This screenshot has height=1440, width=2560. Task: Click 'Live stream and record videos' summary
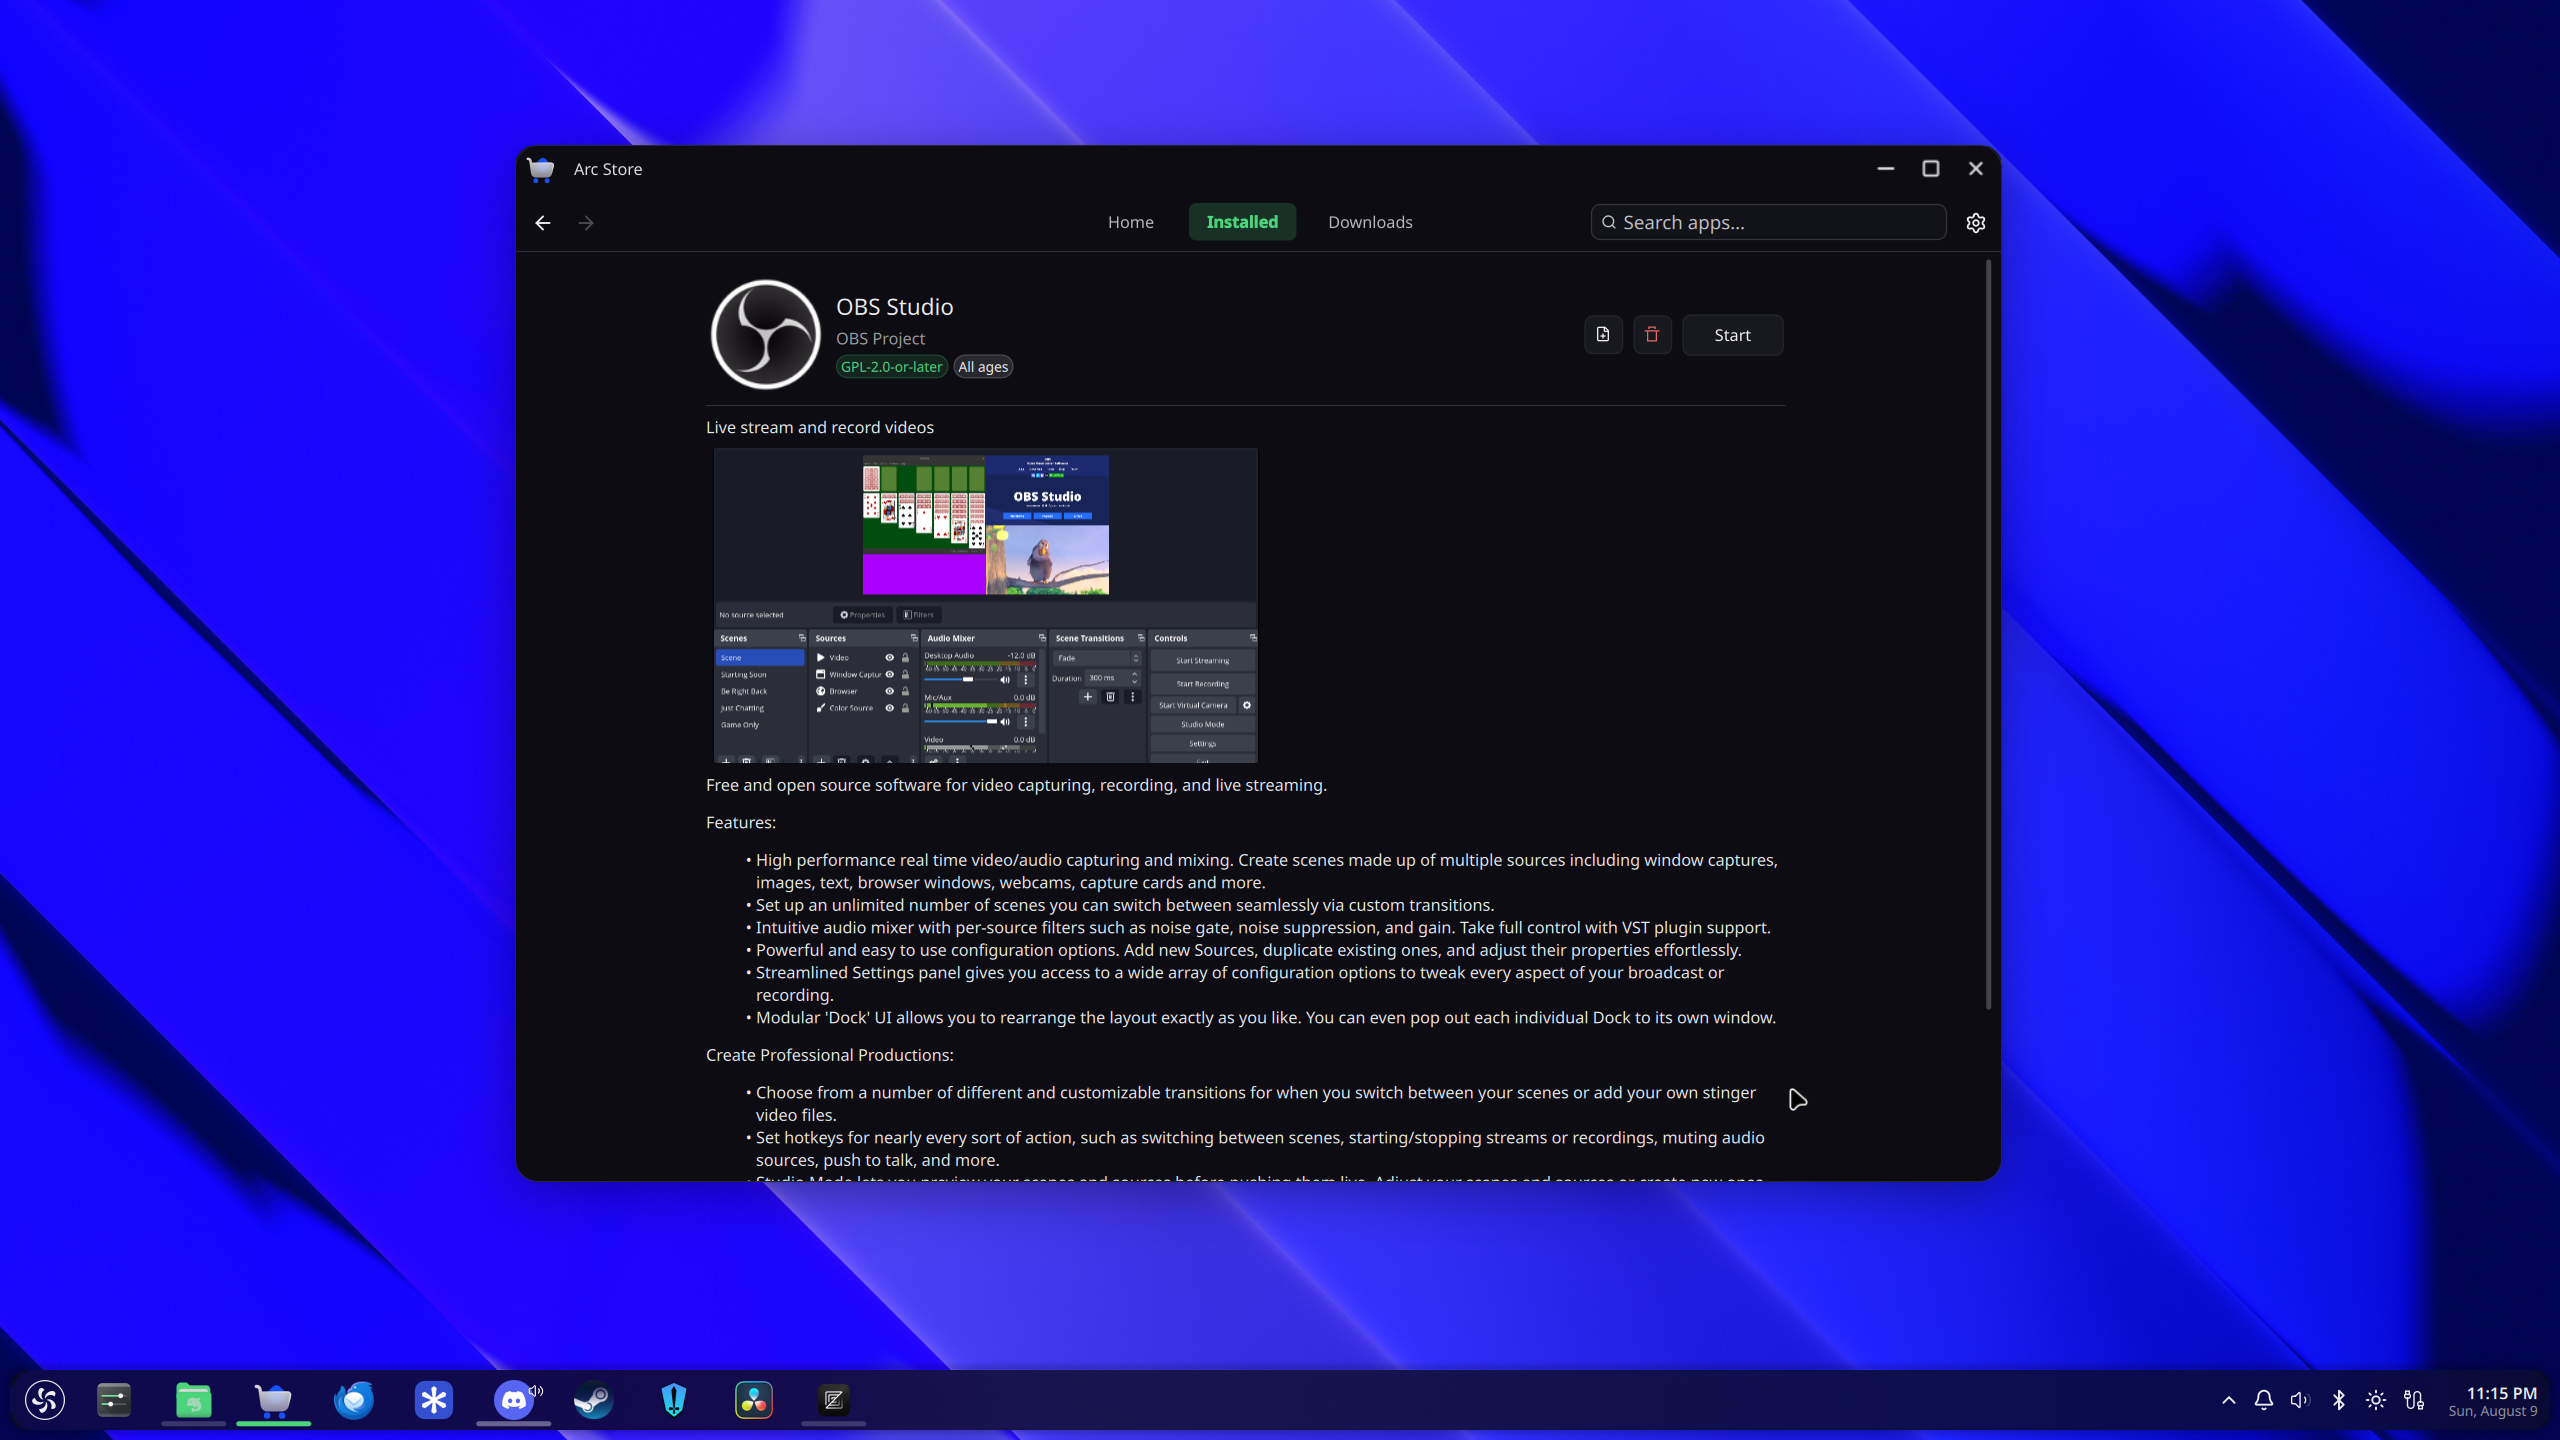[819, 427]
